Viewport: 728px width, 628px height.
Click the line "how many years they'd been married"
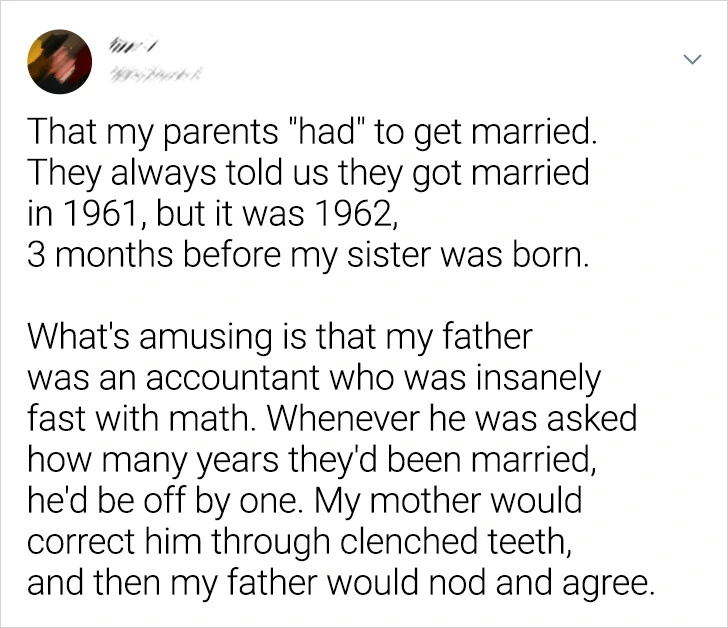point(304,462)
